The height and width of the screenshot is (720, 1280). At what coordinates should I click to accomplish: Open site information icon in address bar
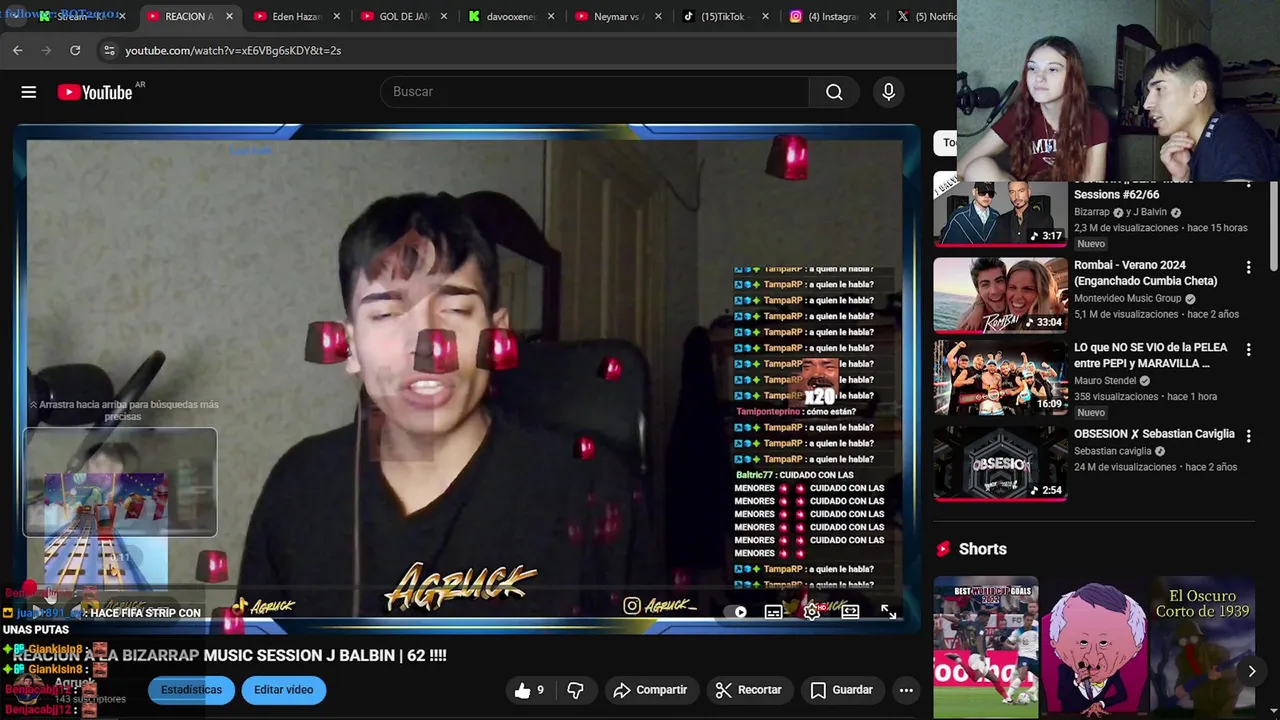109,50
